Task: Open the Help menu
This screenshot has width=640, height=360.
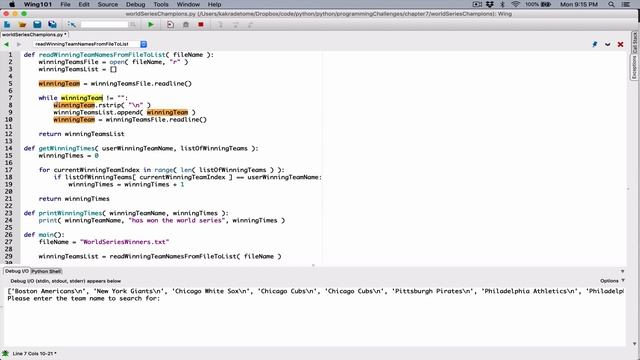Action: (x=214, y=4)
